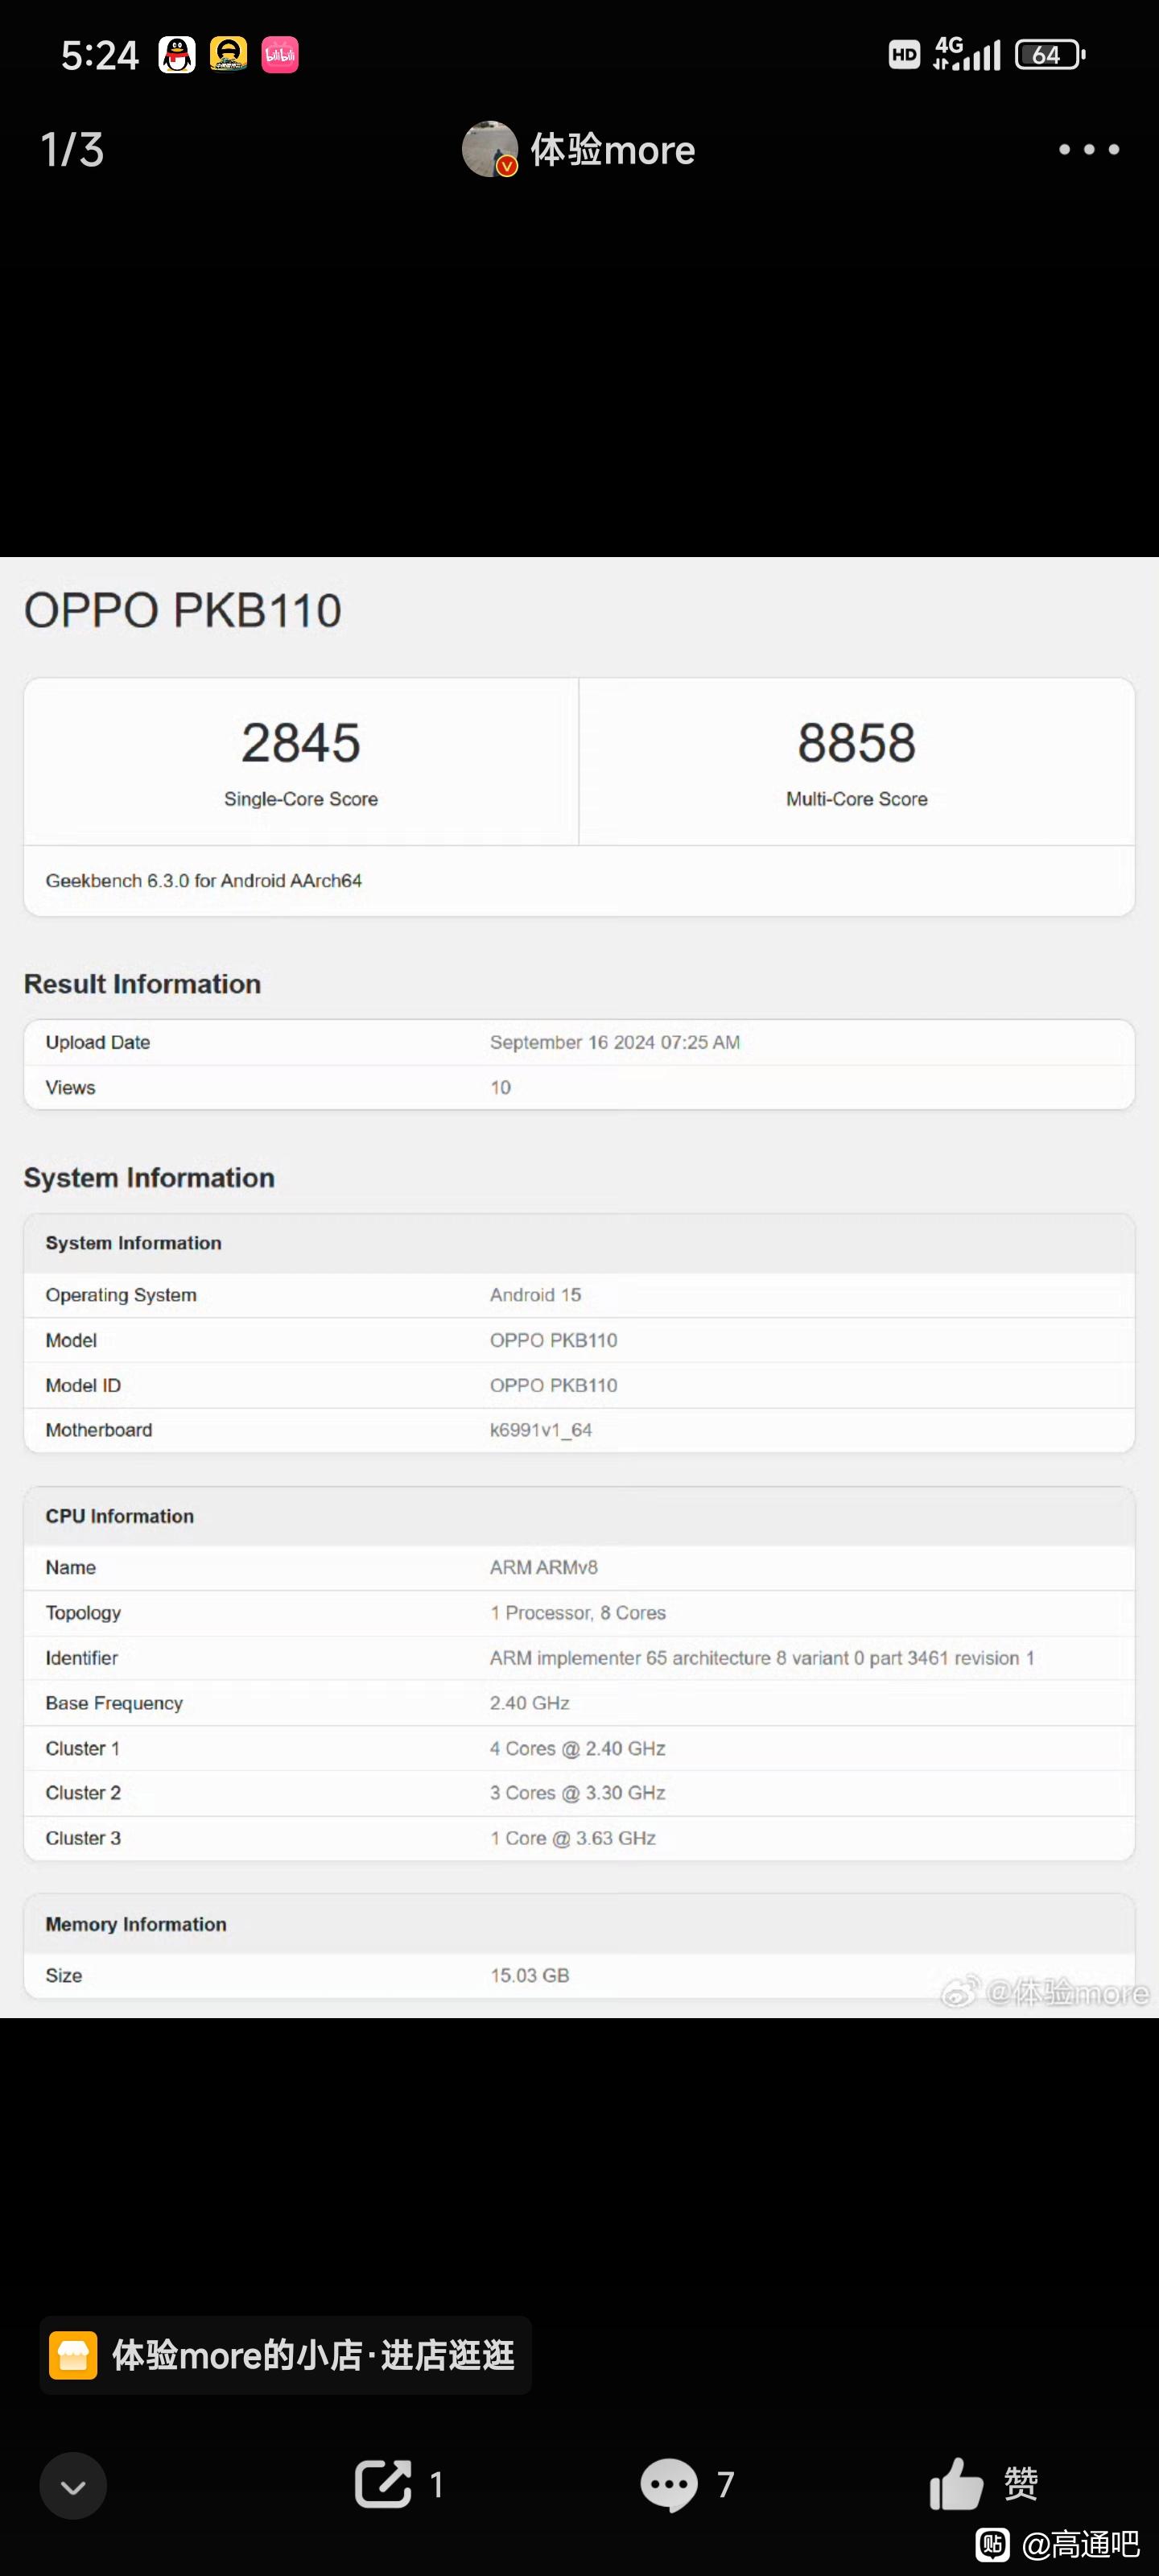Open the bilibili notification icon
This screenshot has height=2576, width=1159.
[280, 54]
